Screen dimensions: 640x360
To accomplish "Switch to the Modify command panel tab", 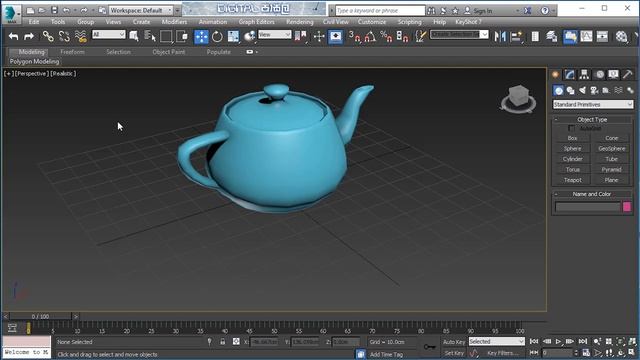I will (x=570, y=74).
